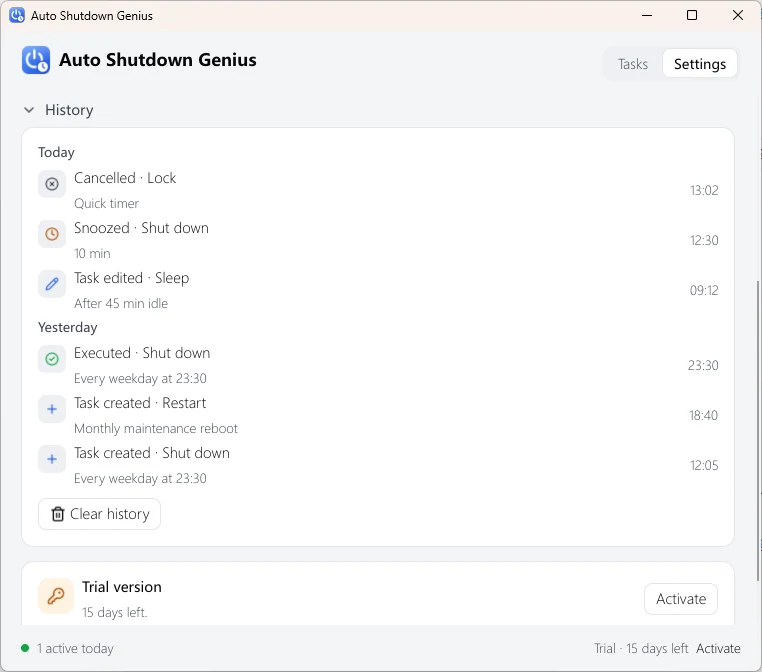
Task: Click the vertical scrollbar thumb
Action: point(758,431)
